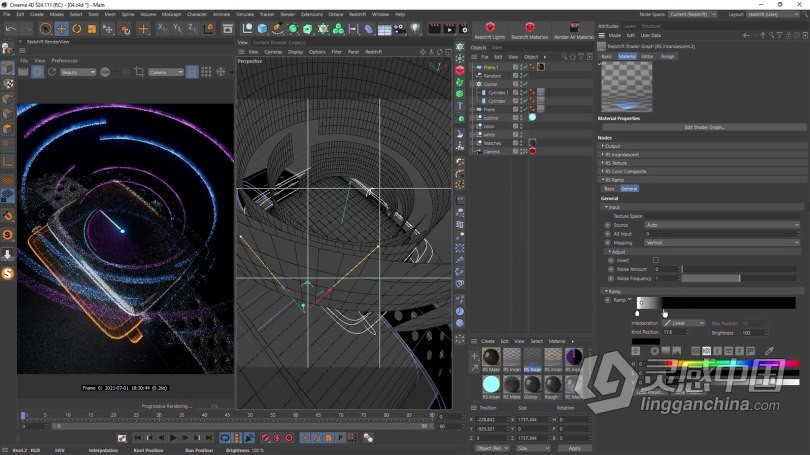Click the eyedropper icon in color picker
Image resolution: width=810 pixels, height=455 pixels.
tap(769, 351)
